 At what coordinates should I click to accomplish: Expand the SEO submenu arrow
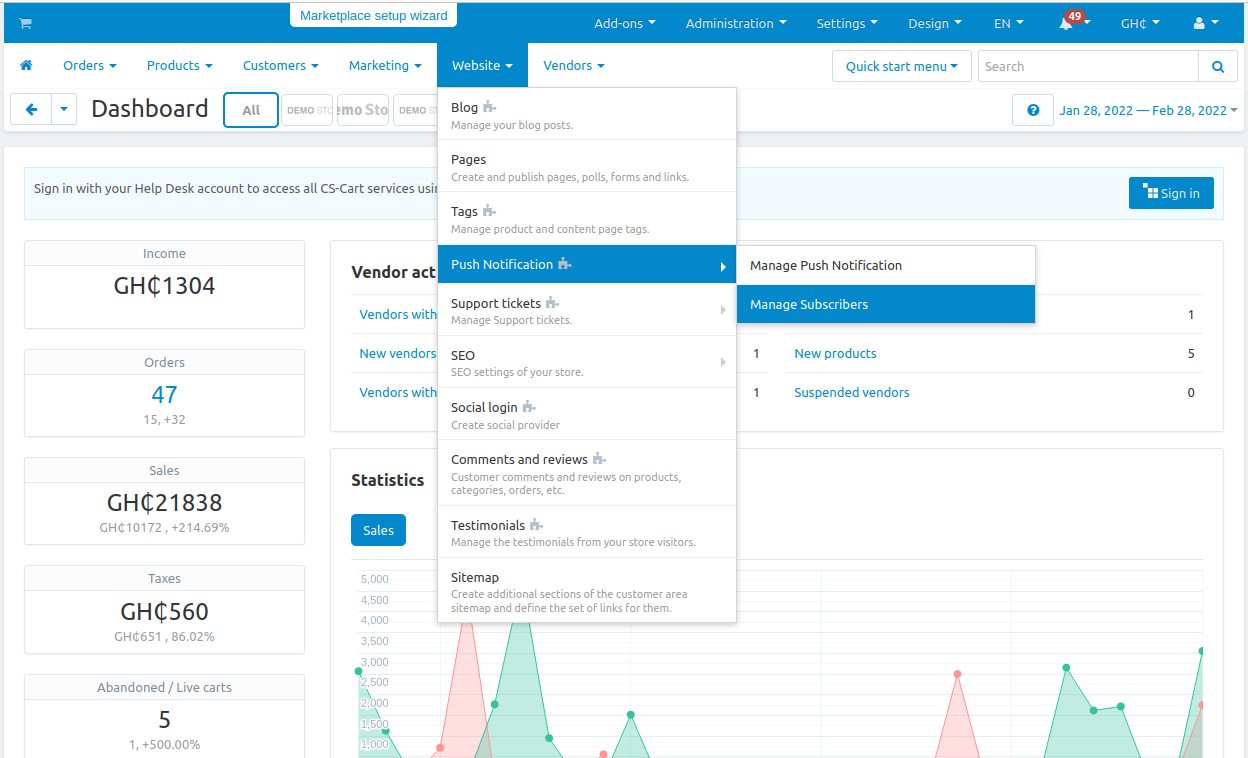point(722,362)
